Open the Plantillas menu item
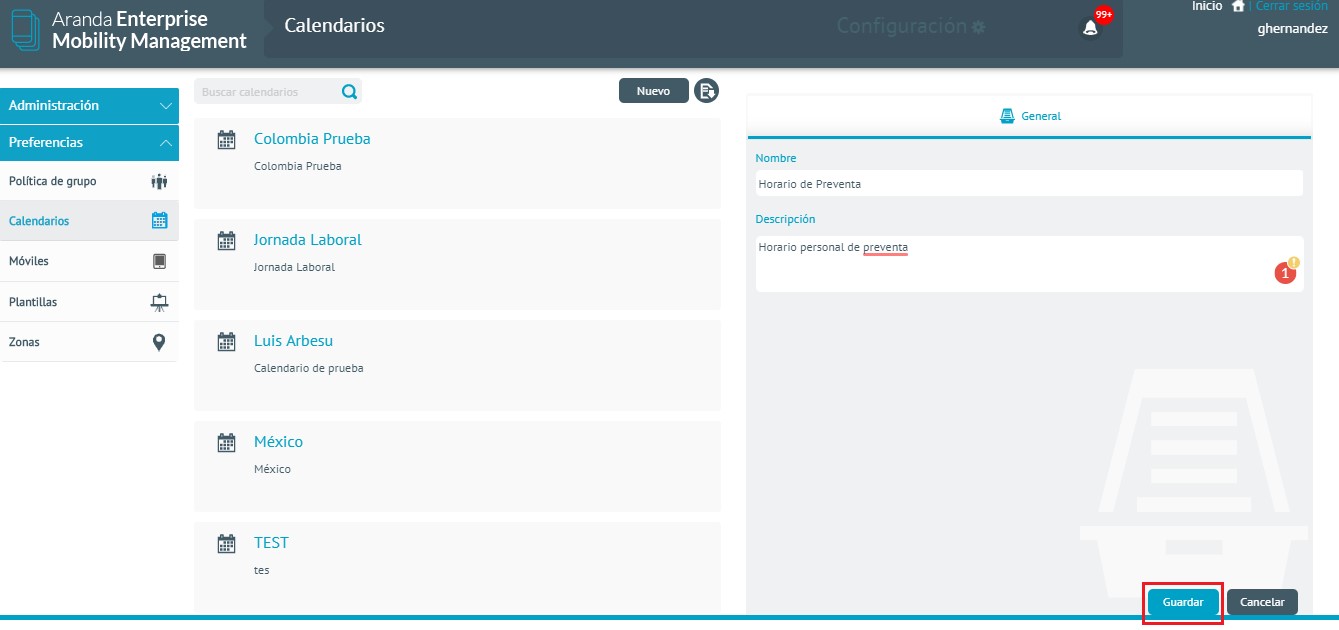Viewport: 1339px width, 630px height. pyautogui.click(x=90, y=301)
